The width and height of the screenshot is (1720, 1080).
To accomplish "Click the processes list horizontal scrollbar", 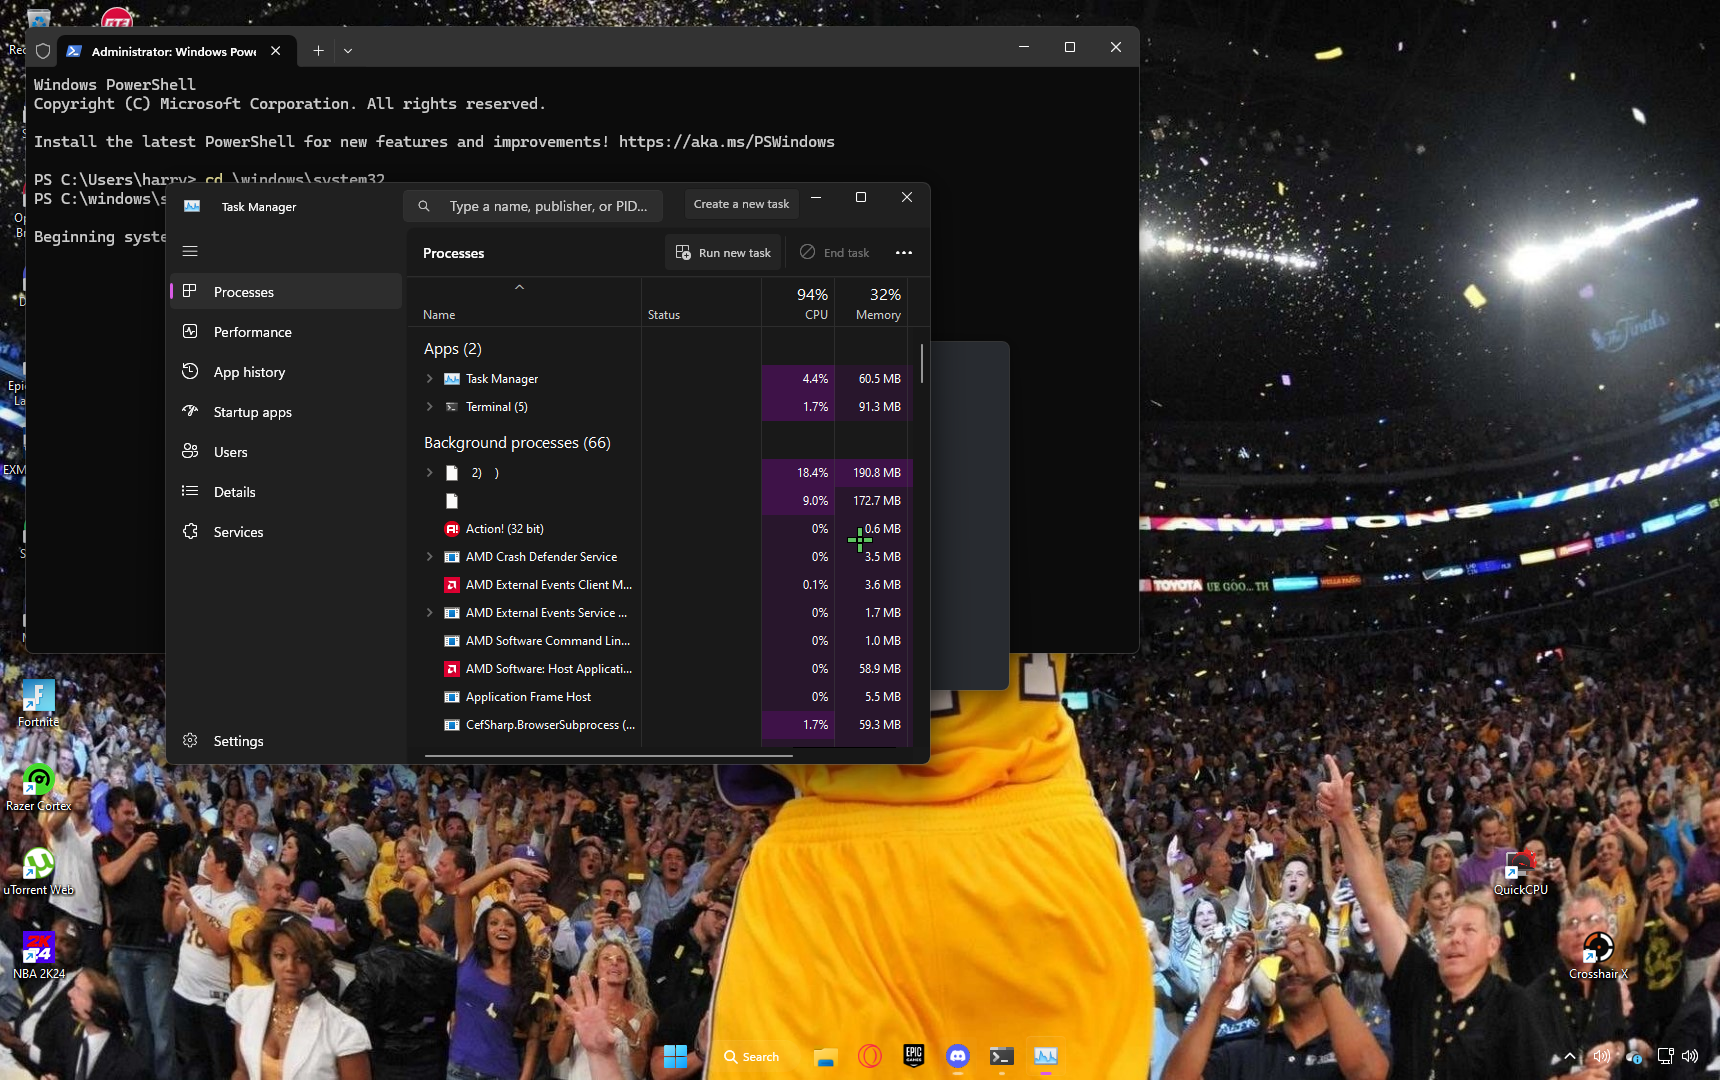I will pos(609,755).
